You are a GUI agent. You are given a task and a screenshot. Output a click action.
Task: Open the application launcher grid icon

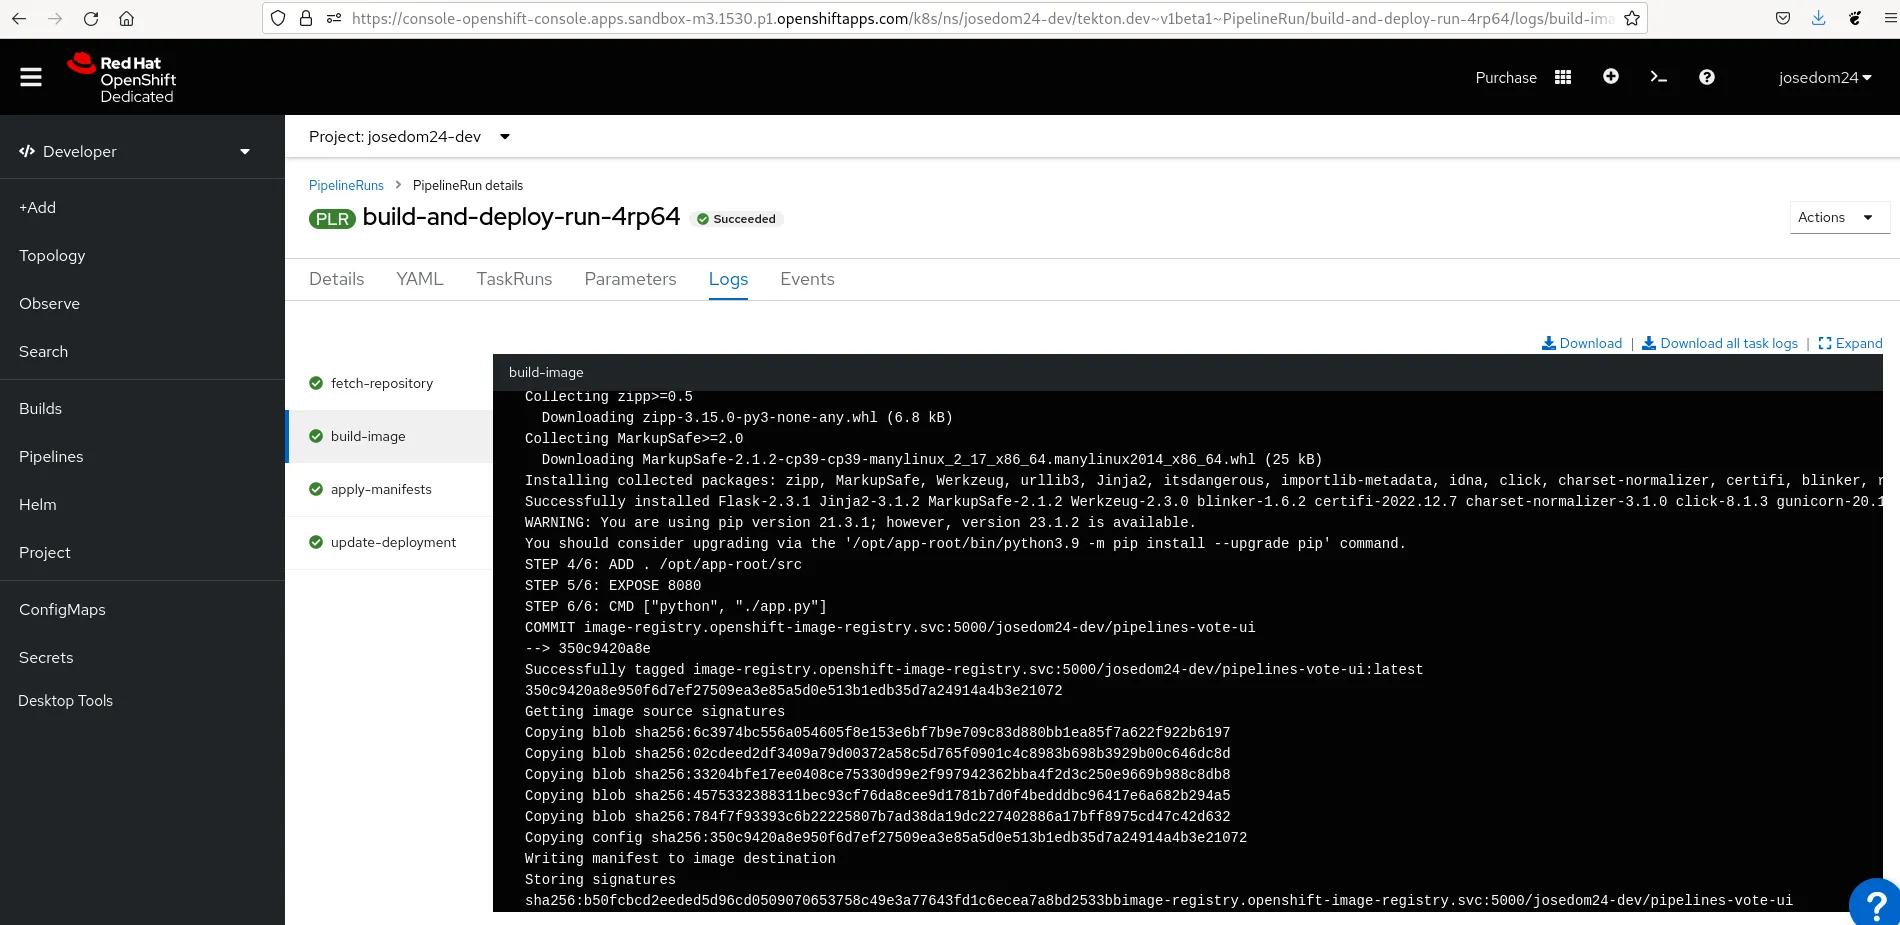coord(1563,77)
